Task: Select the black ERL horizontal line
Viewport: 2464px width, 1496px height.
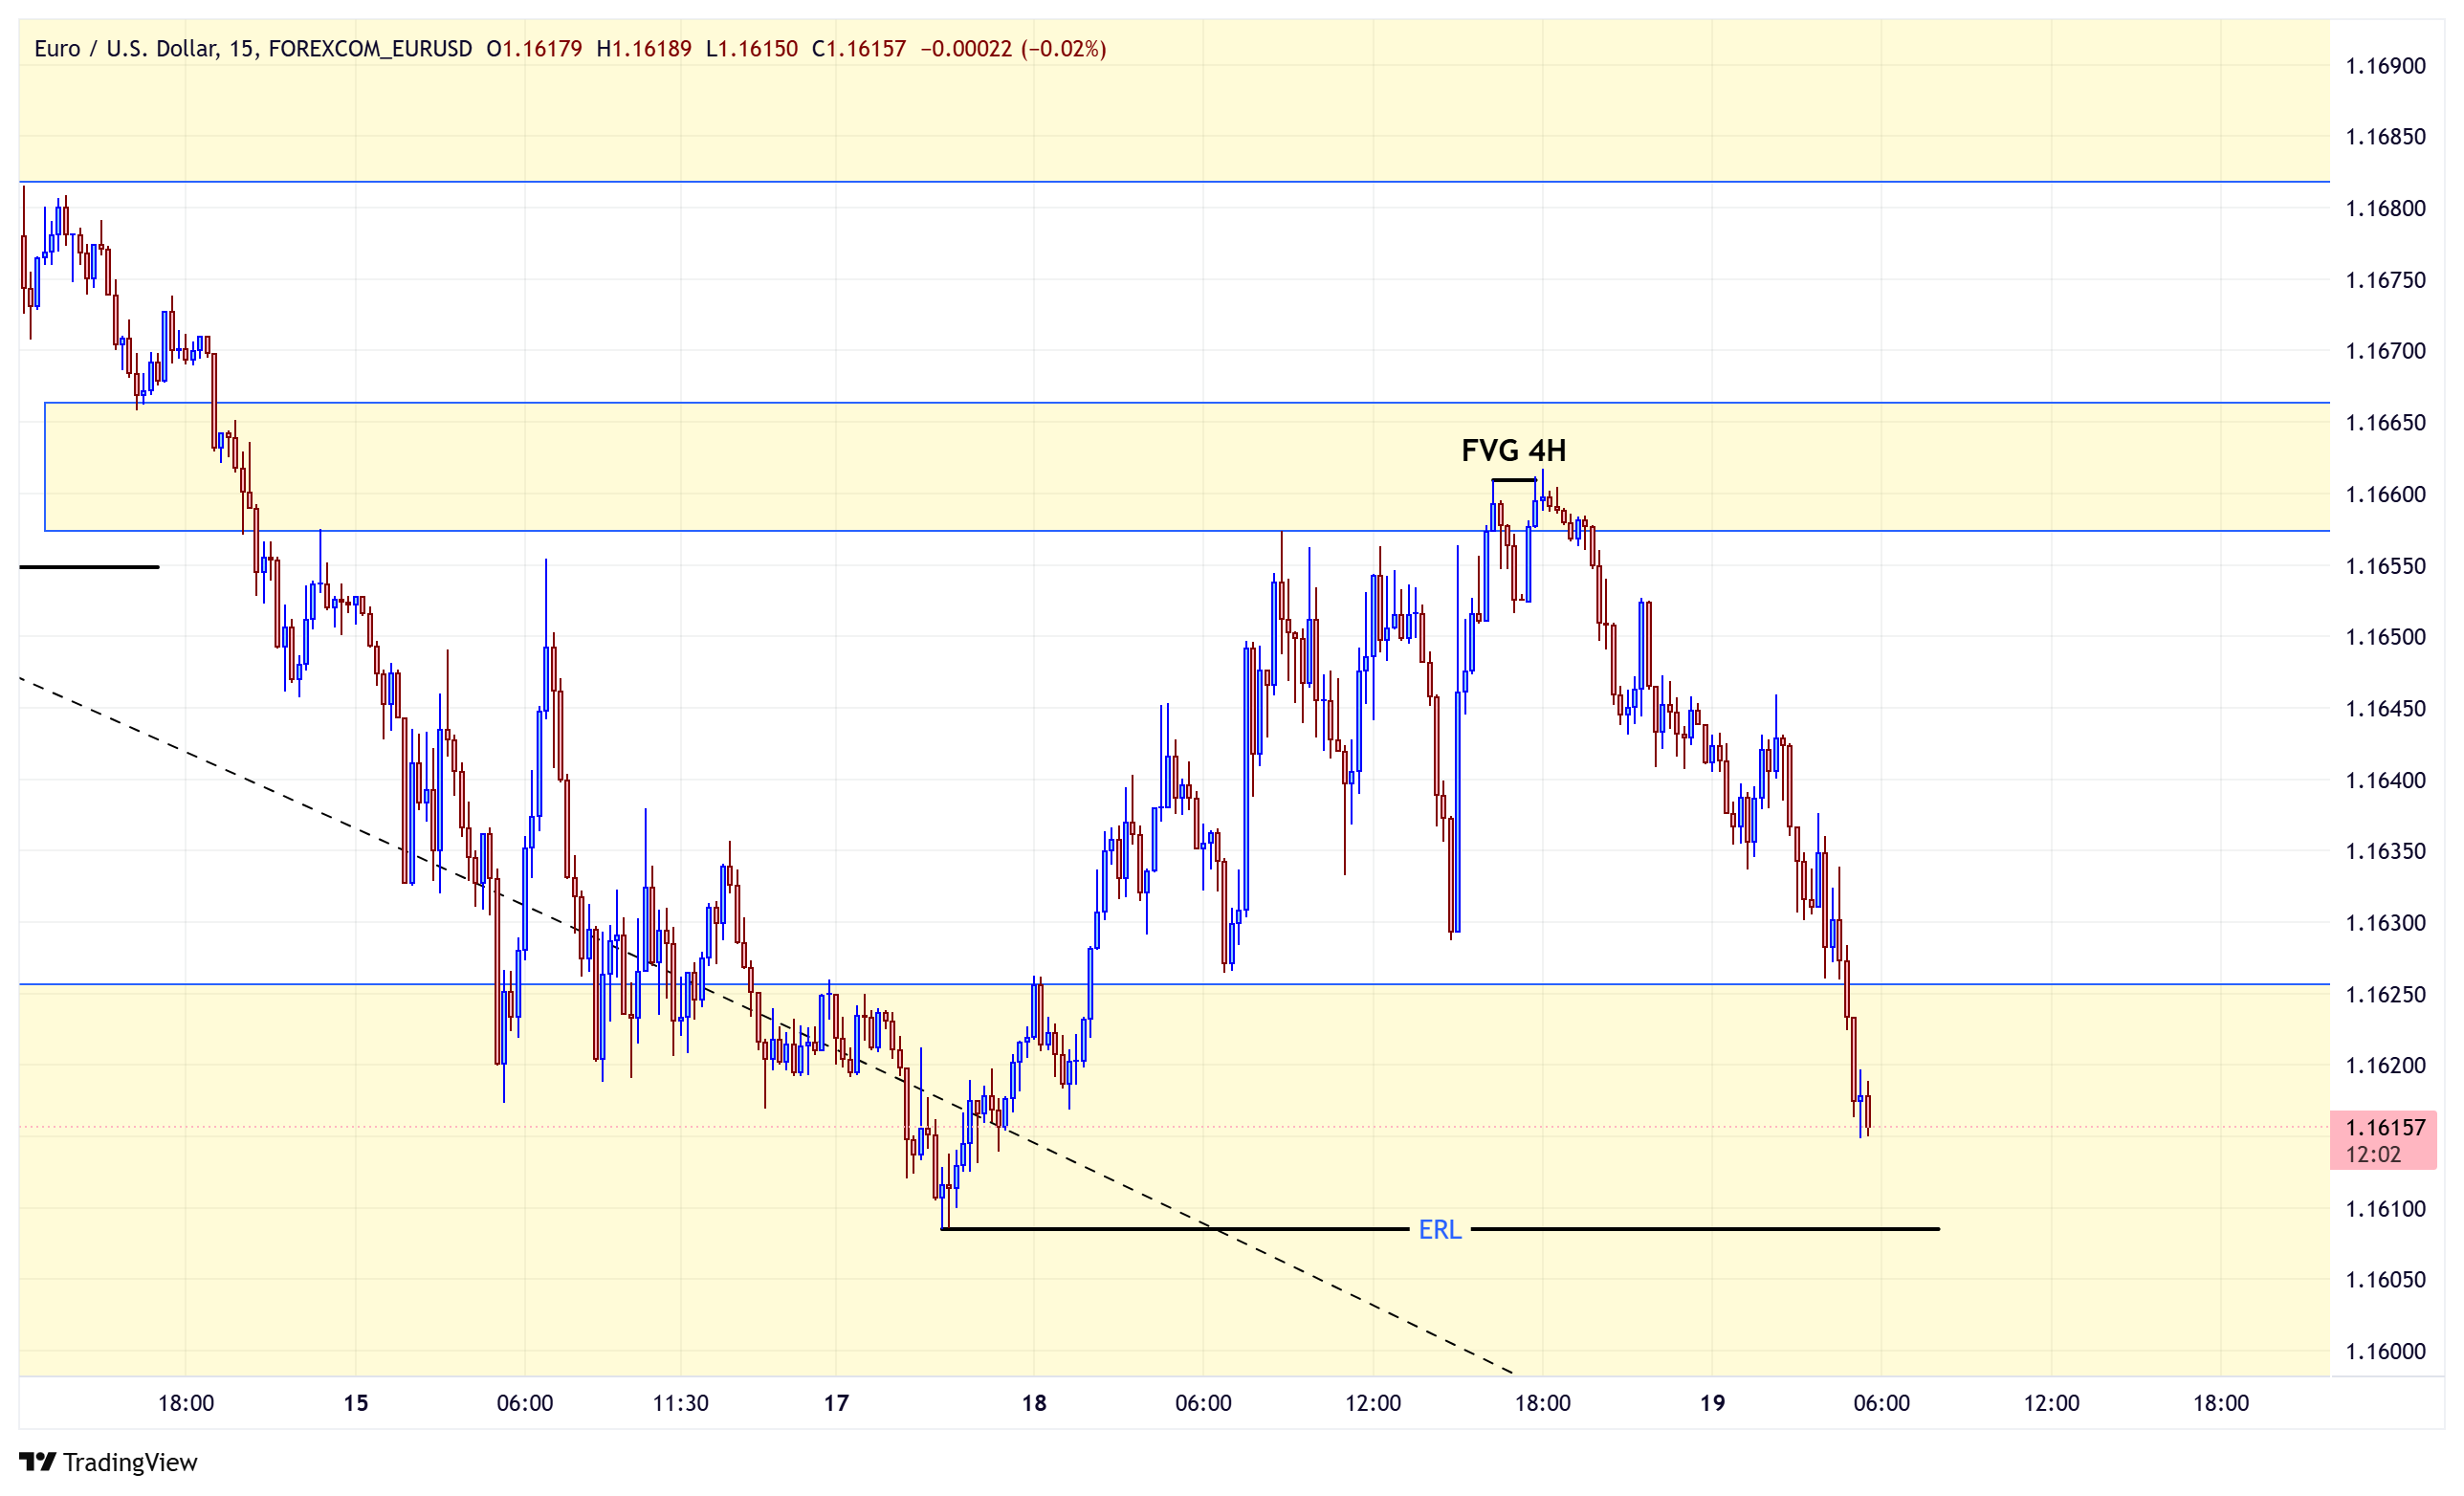Action: click(x=1180, y=1229)
